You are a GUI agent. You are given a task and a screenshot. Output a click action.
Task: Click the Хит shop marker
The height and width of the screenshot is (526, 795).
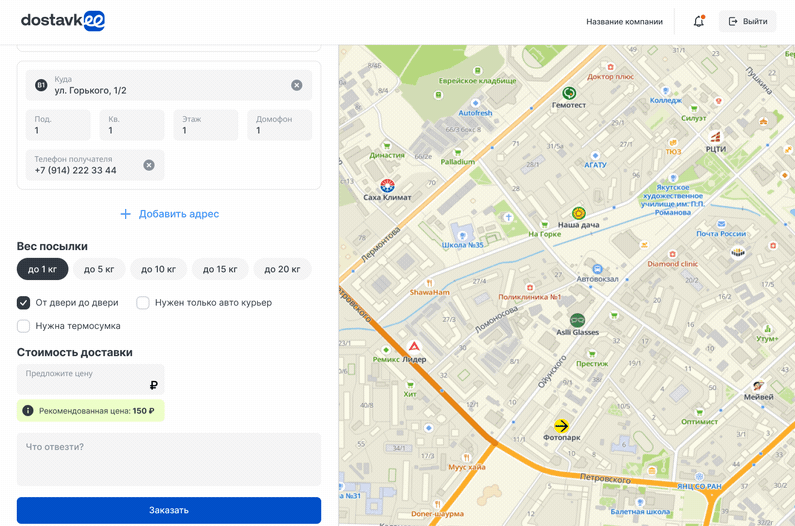tap(410, 384)
